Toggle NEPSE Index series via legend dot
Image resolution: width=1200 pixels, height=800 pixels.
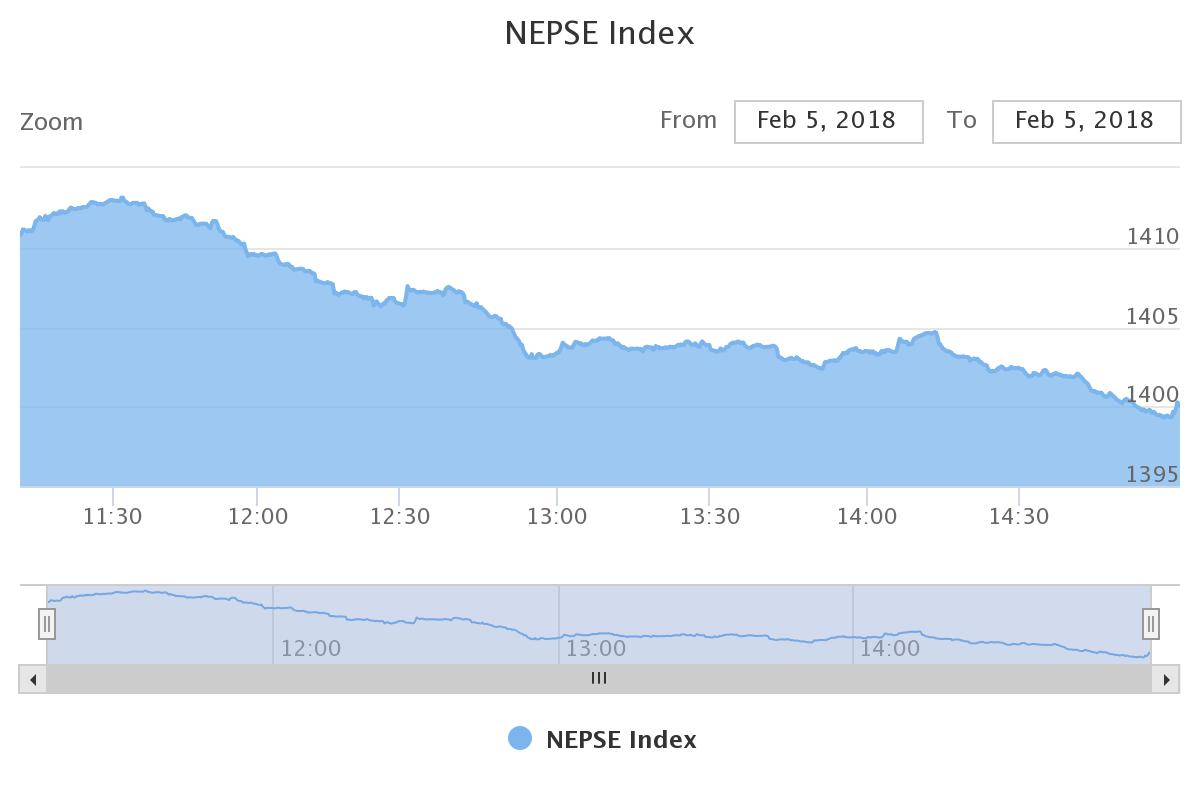point(520,739)
